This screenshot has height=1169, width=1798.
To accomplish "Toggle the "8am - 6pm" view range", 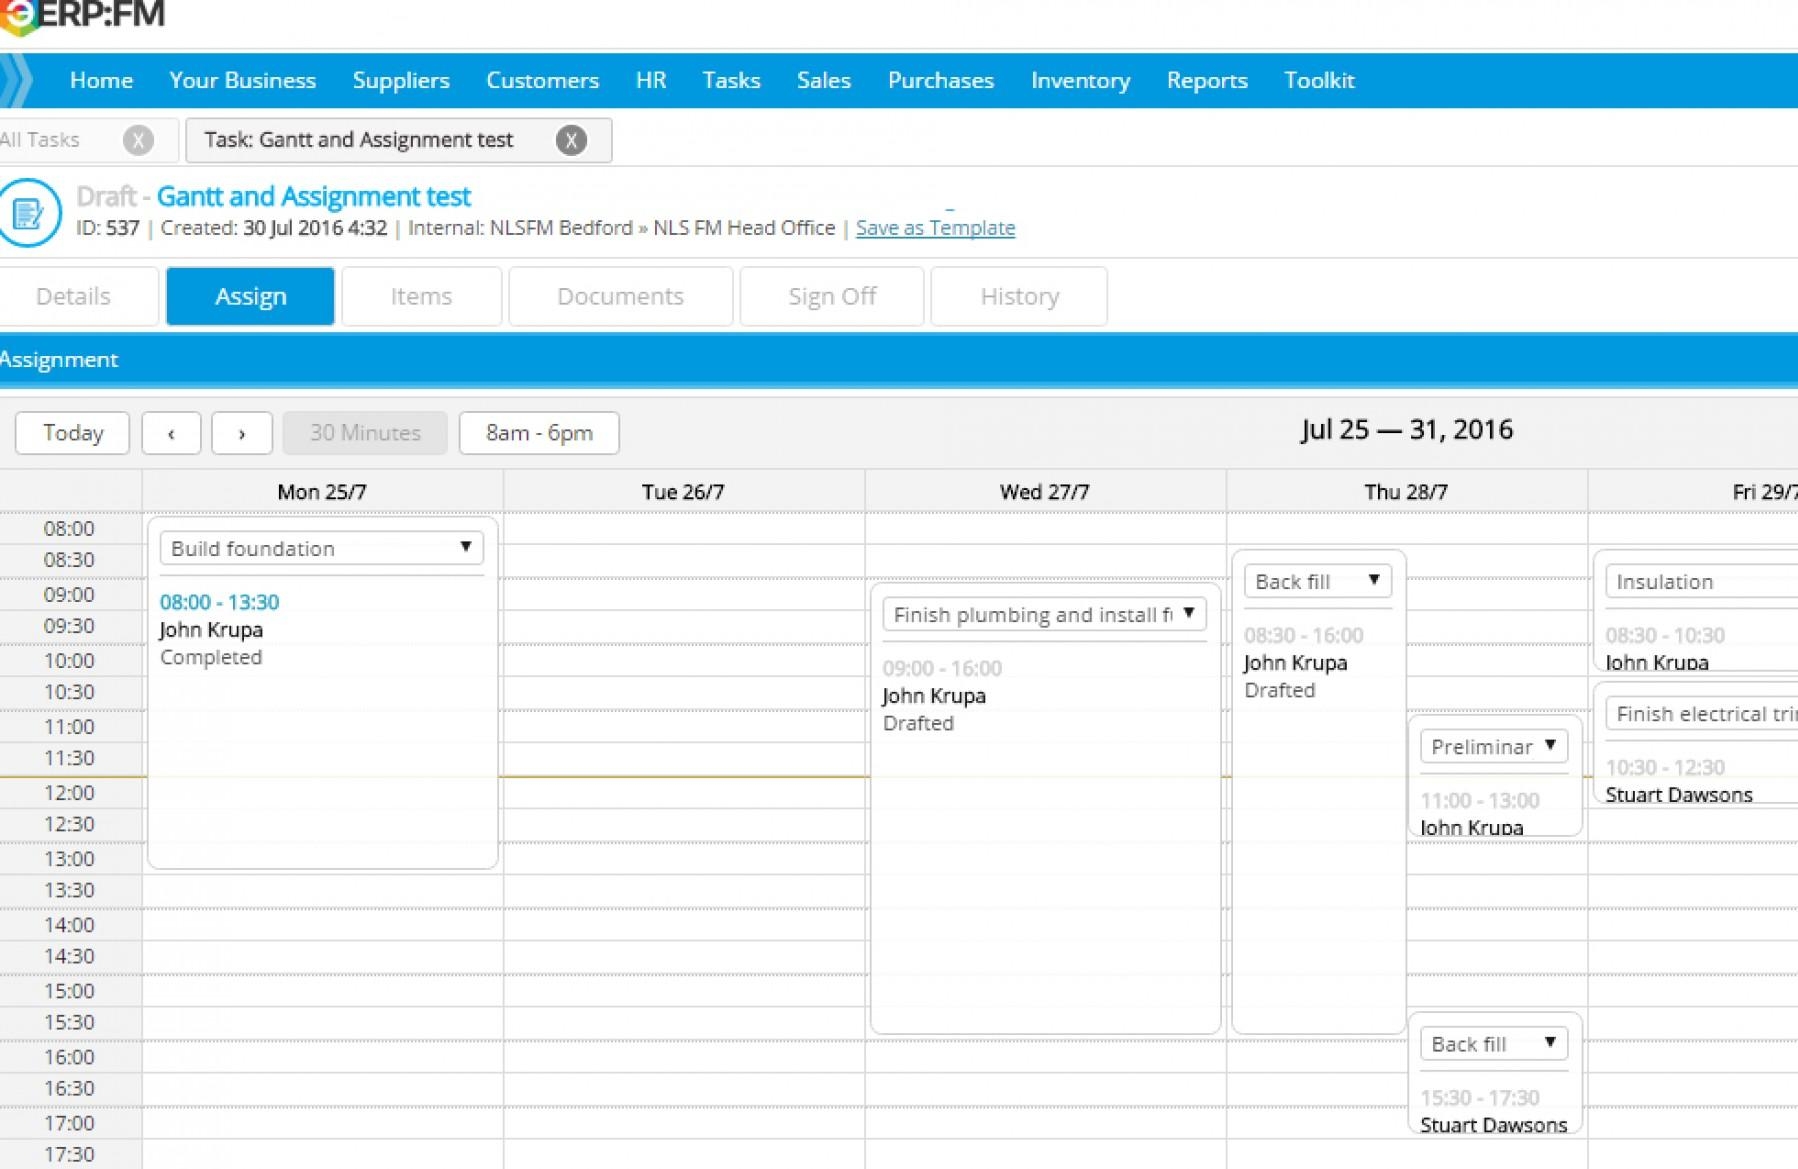I will (x=538, y=432).
